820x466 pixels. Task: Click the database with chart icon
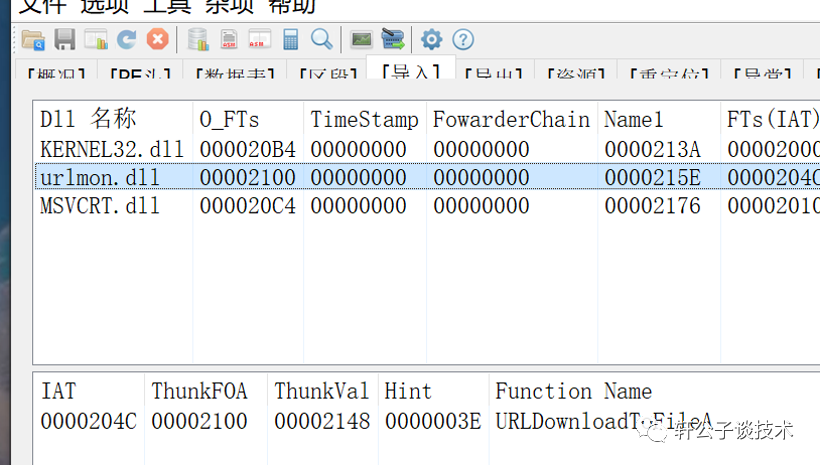(x=198, y=40)
